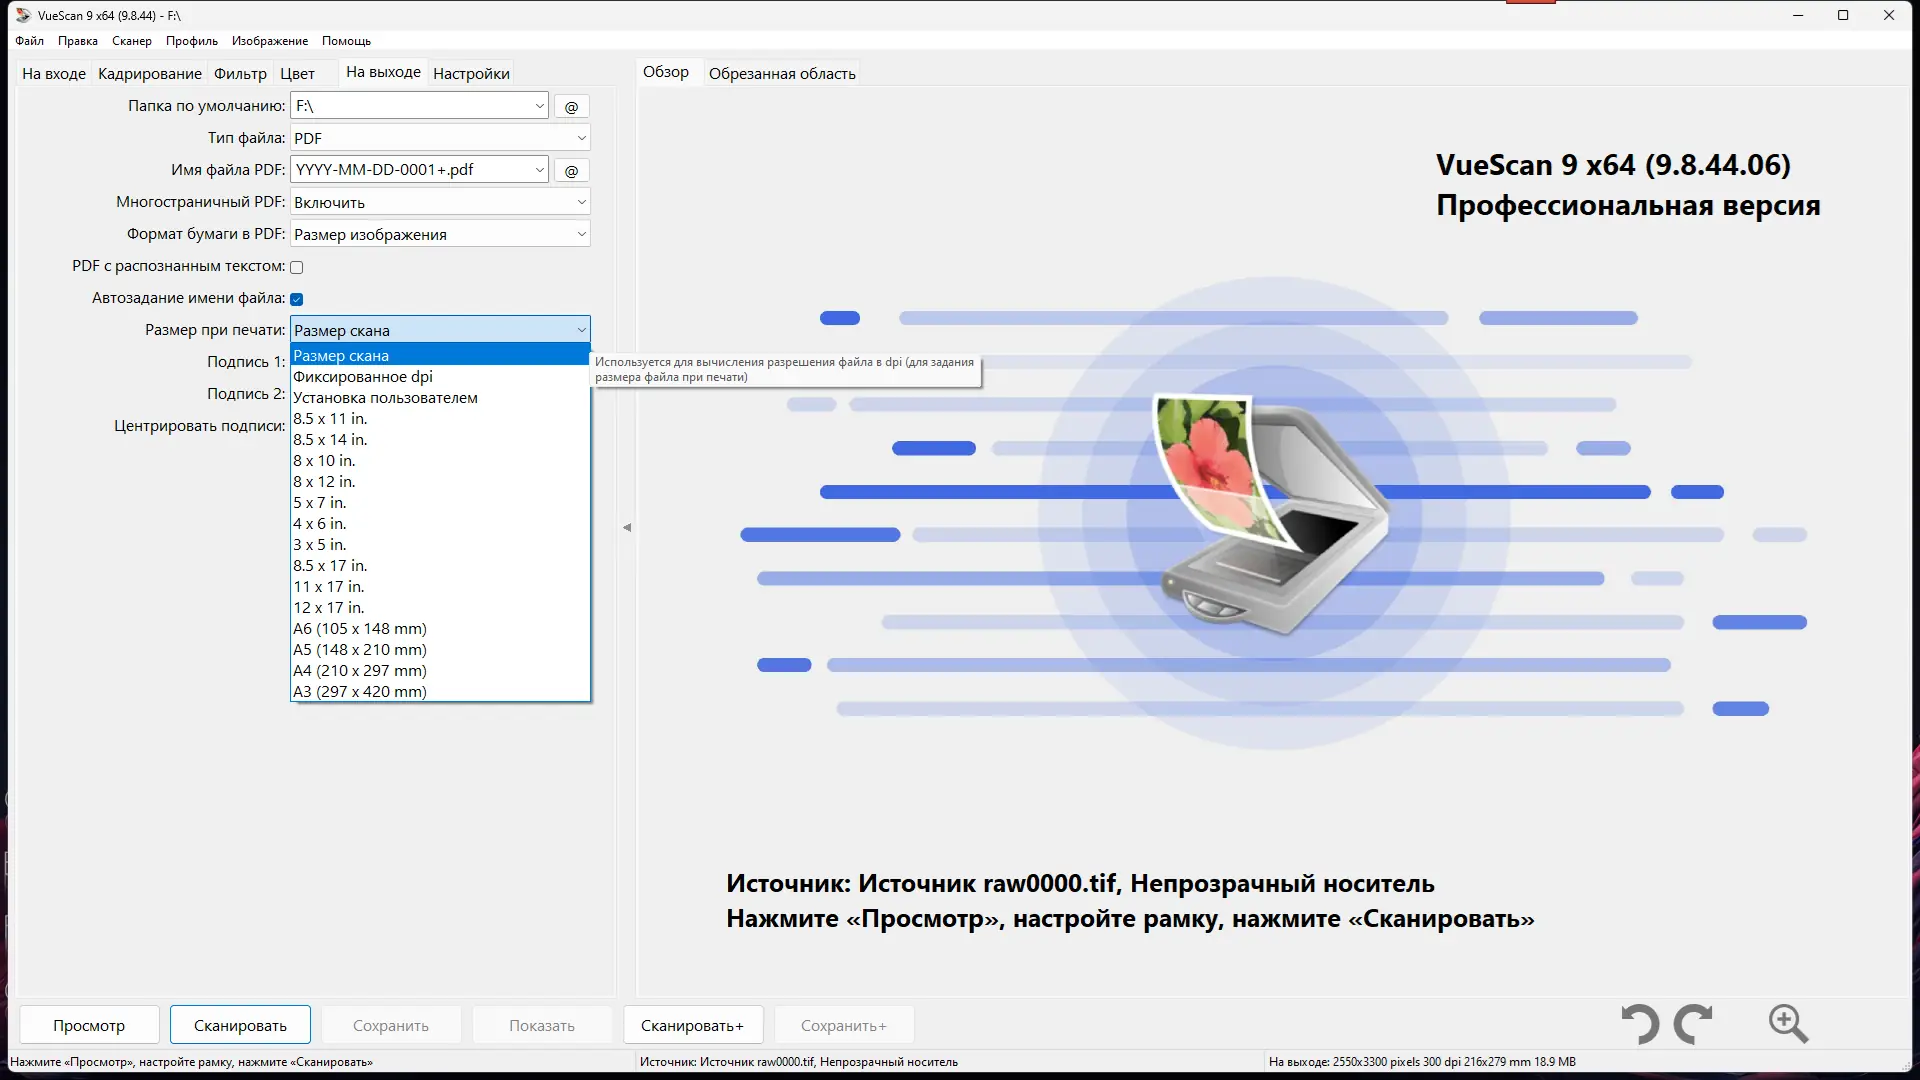Open the Сканер menu
The width and height of the screenshot is (1920, 1080).
(131, 41)
